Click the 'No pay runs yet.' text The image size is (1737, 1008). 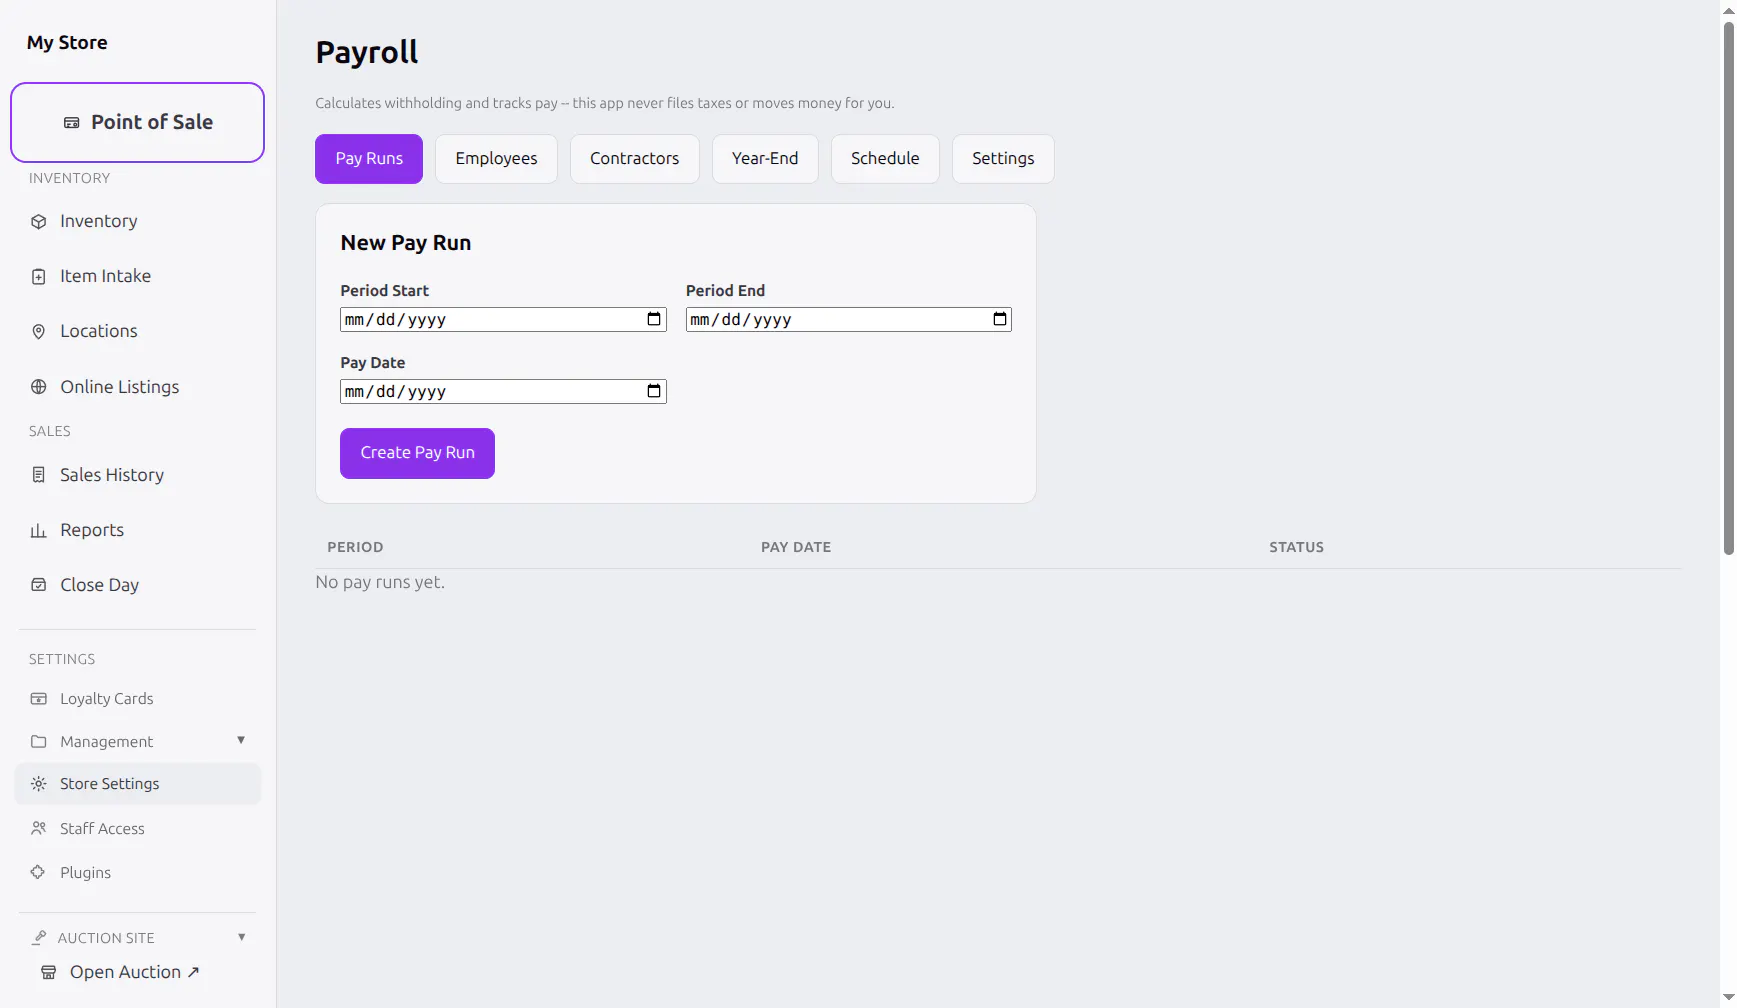point(380,582)
